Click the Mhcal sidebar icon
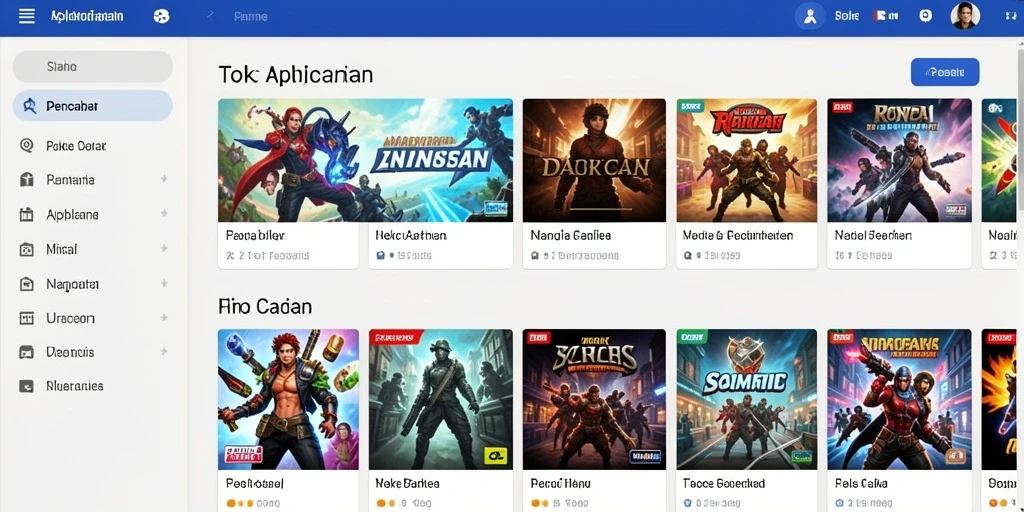The image size is (1024, 512). pos(27,249)
